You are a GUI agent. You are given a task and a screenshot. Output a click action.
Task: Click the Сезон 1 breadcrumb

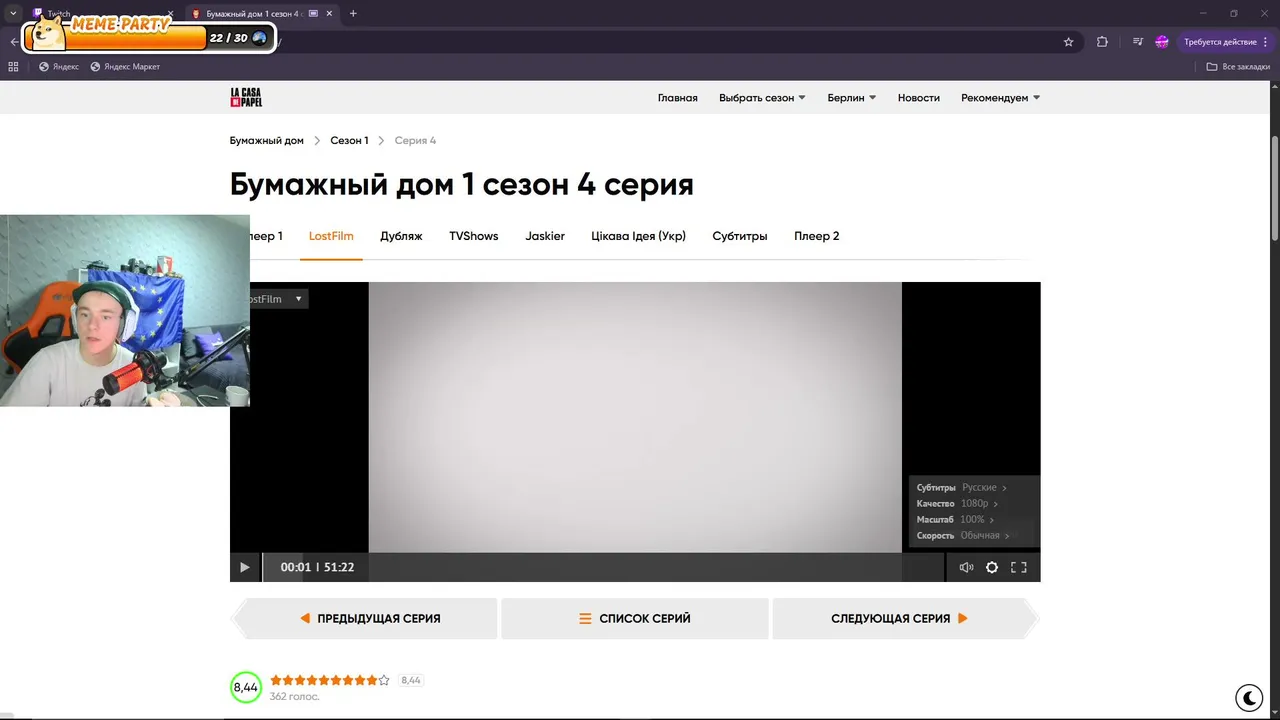click(x=350, y=141)
